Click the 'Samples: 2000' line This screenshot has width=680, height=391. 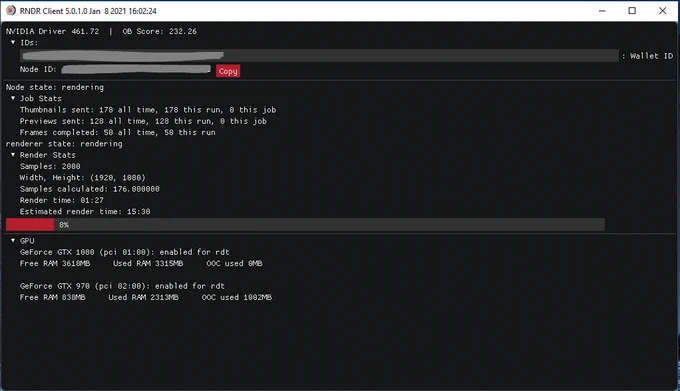point(50,166)
